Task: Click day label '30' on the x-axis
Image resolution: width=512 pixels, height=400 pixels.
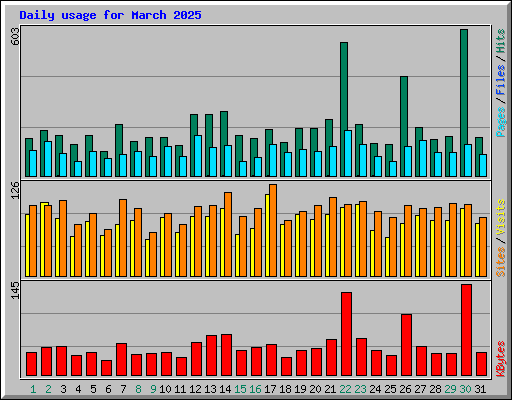Action: (x=465, y=389)
